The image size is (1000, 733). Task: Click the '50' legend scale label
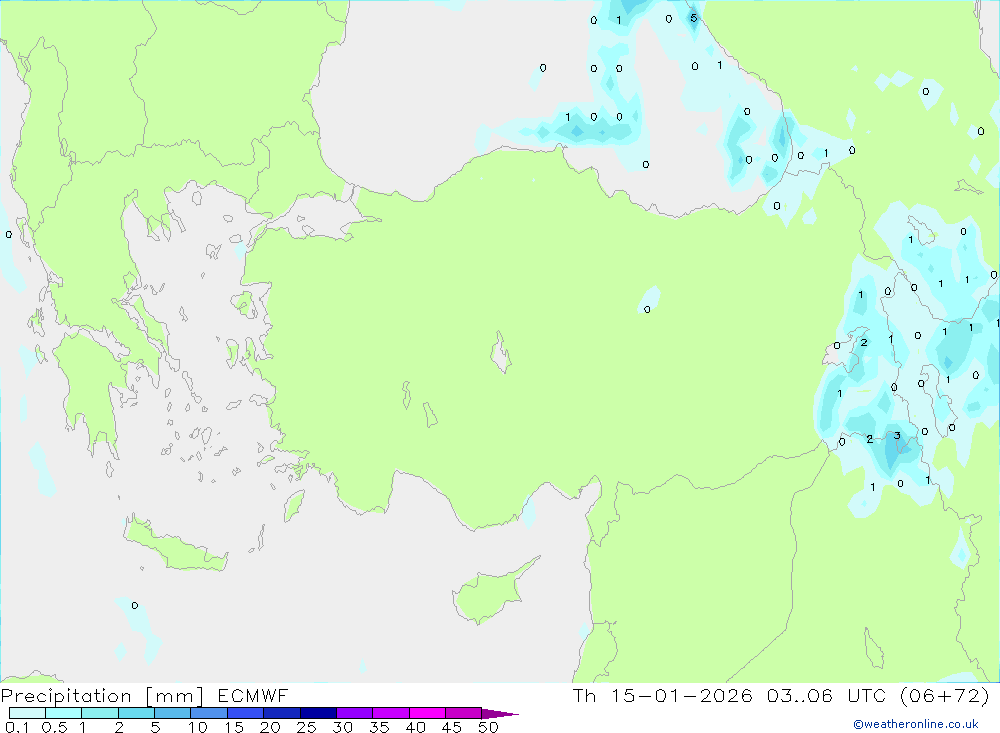(489, 727)
